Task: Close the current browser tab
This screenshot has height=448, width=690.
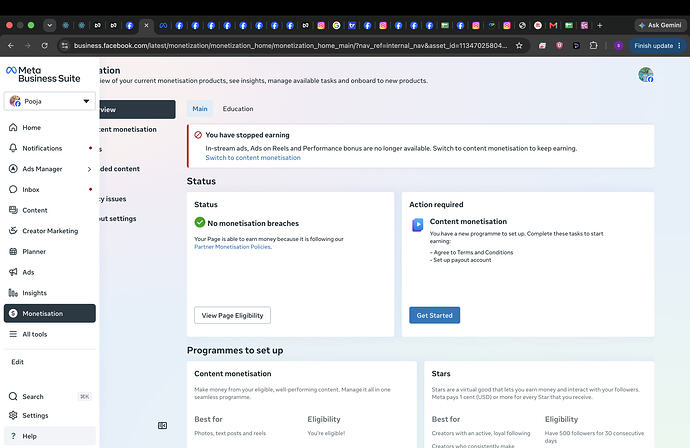Action: 147,26
